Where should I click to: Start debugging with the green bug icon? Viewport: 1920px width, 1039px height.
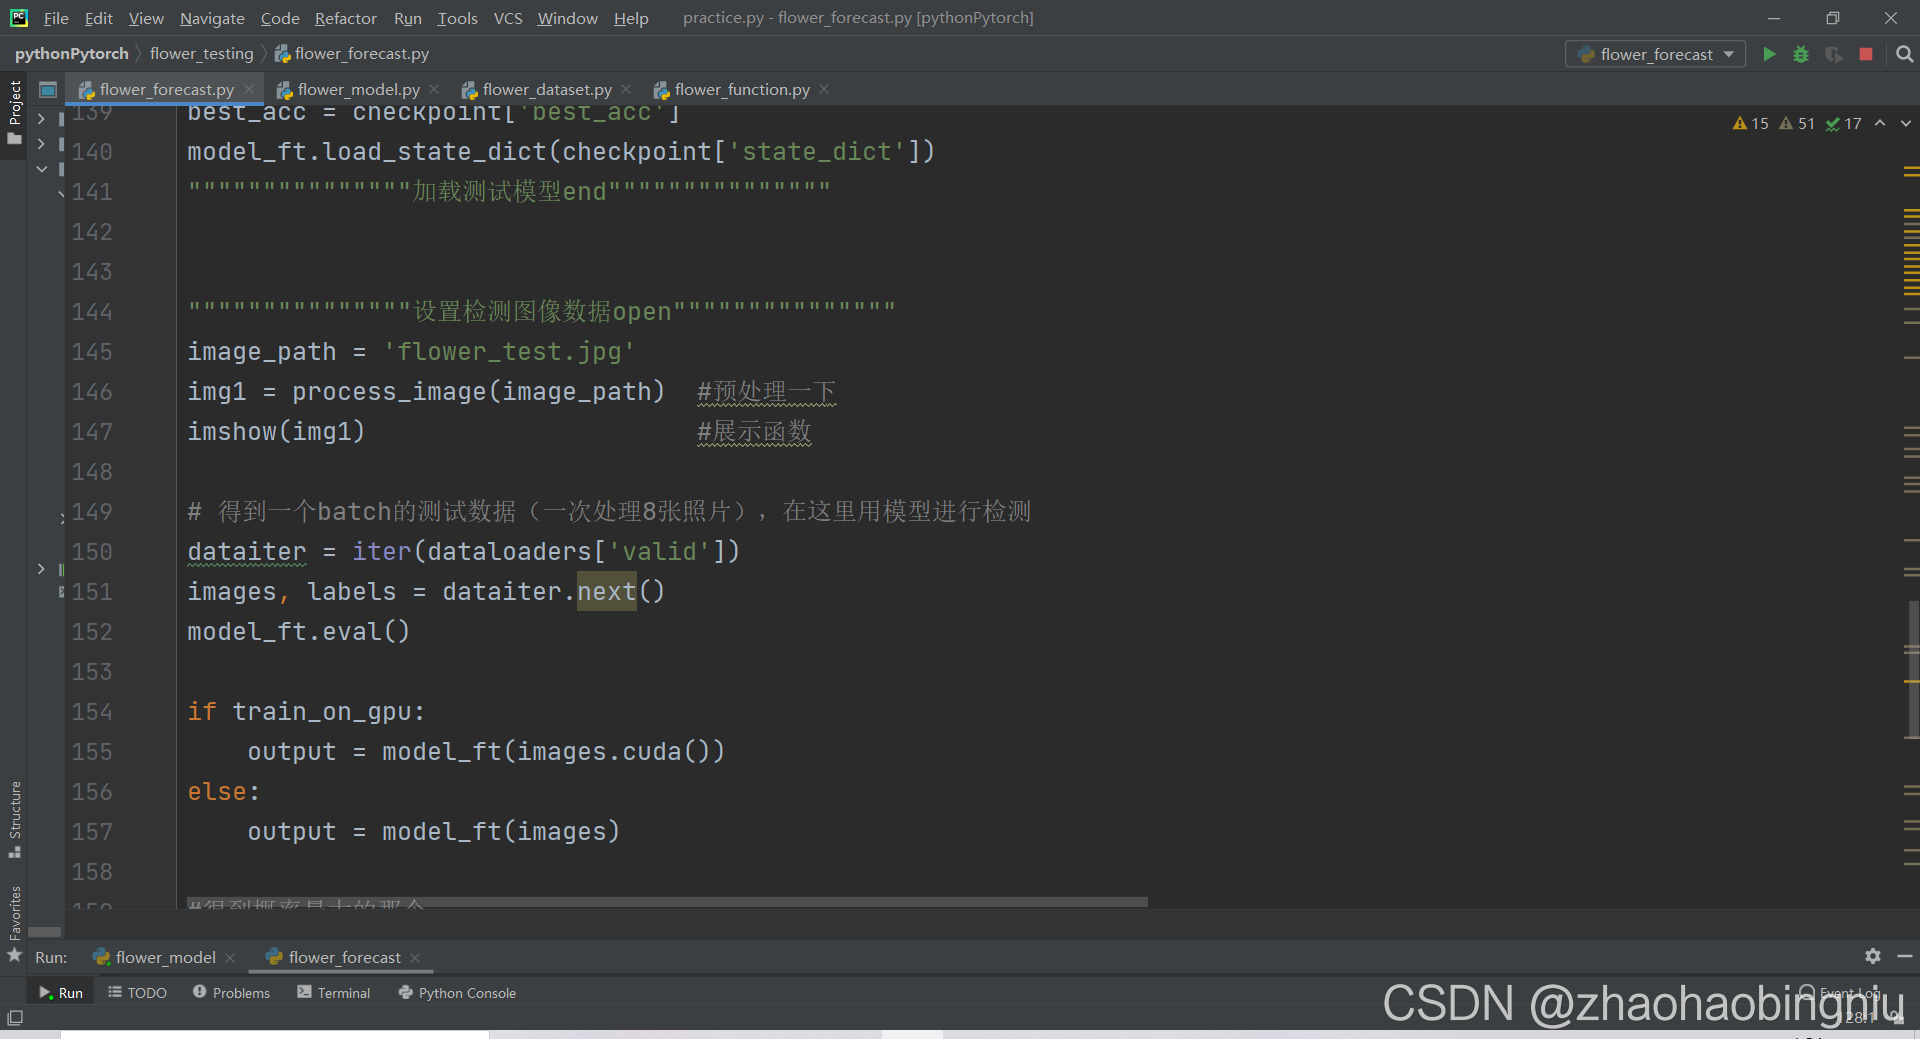[x=1801, y=54]
